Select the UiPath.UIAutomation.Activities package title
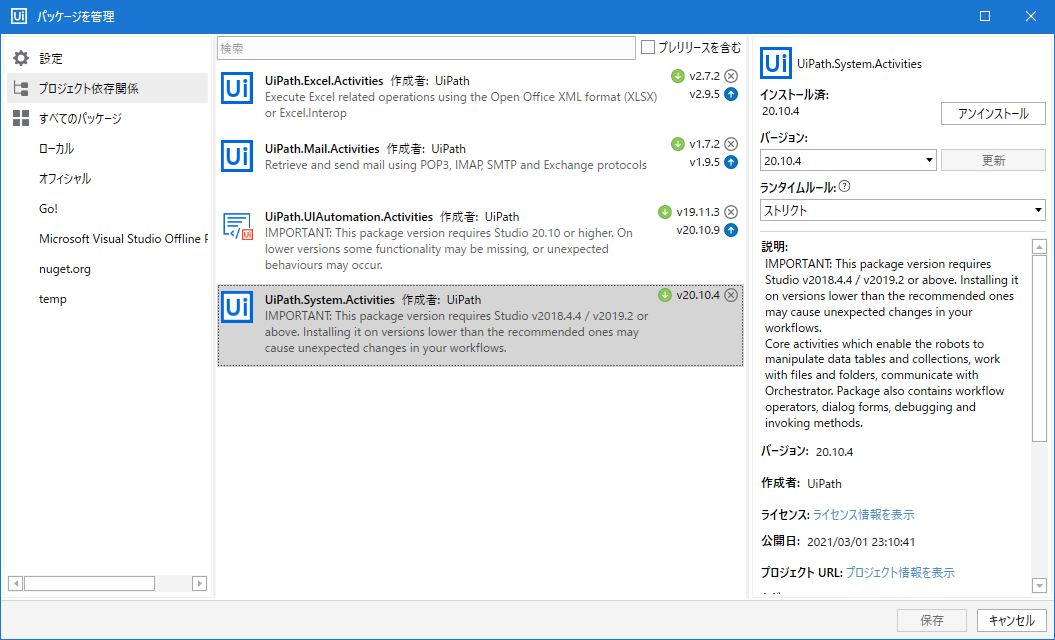 [x=349, y=217]
